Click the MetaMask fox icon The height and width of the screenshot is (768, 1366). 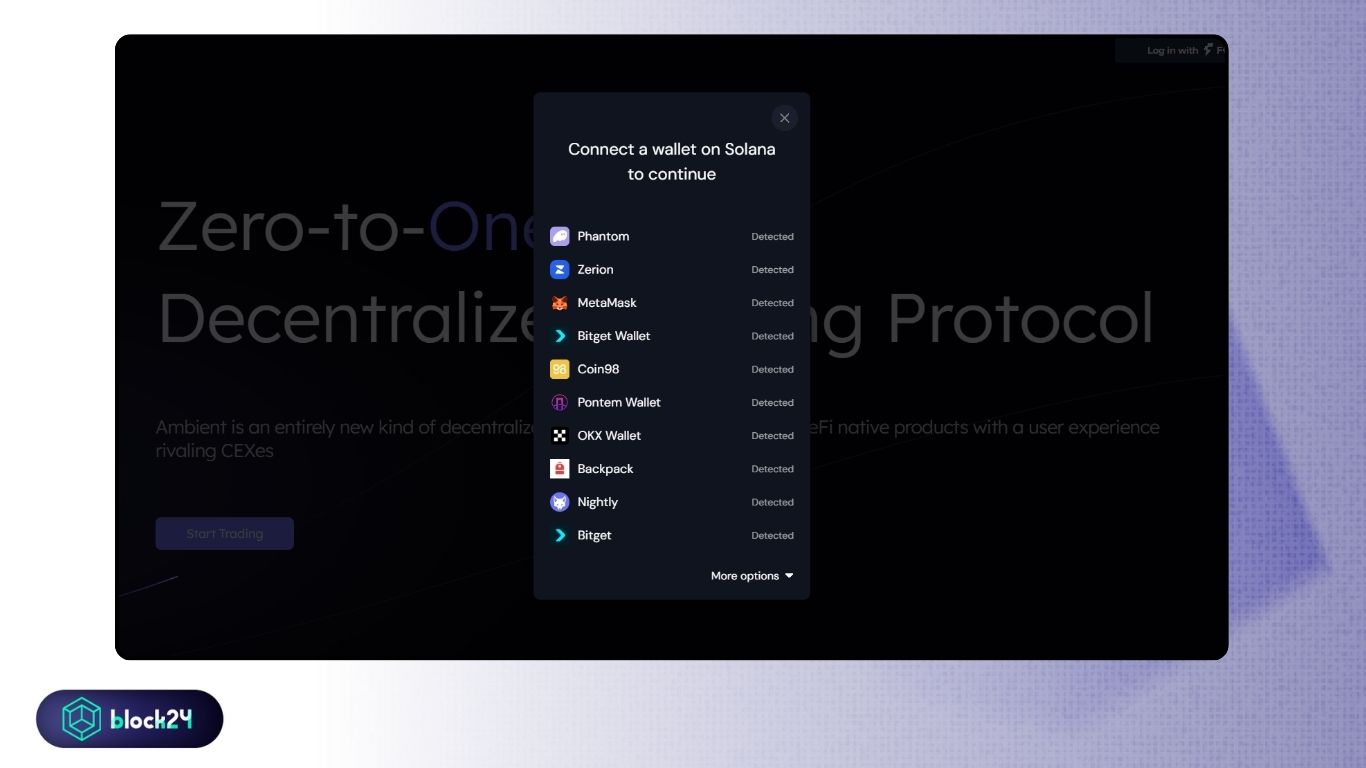tap(560, 303)
